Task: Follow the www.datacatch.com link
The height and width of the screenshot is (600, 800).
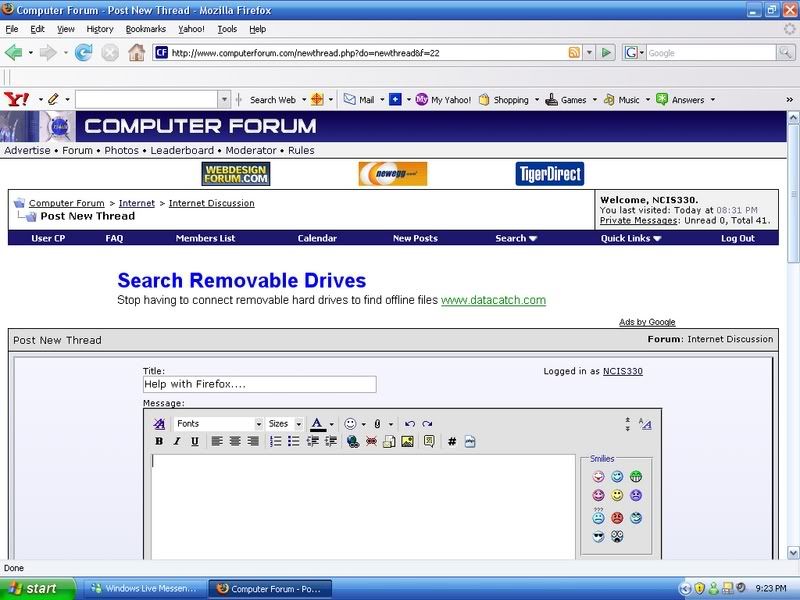Action: [x=493, y=300]
